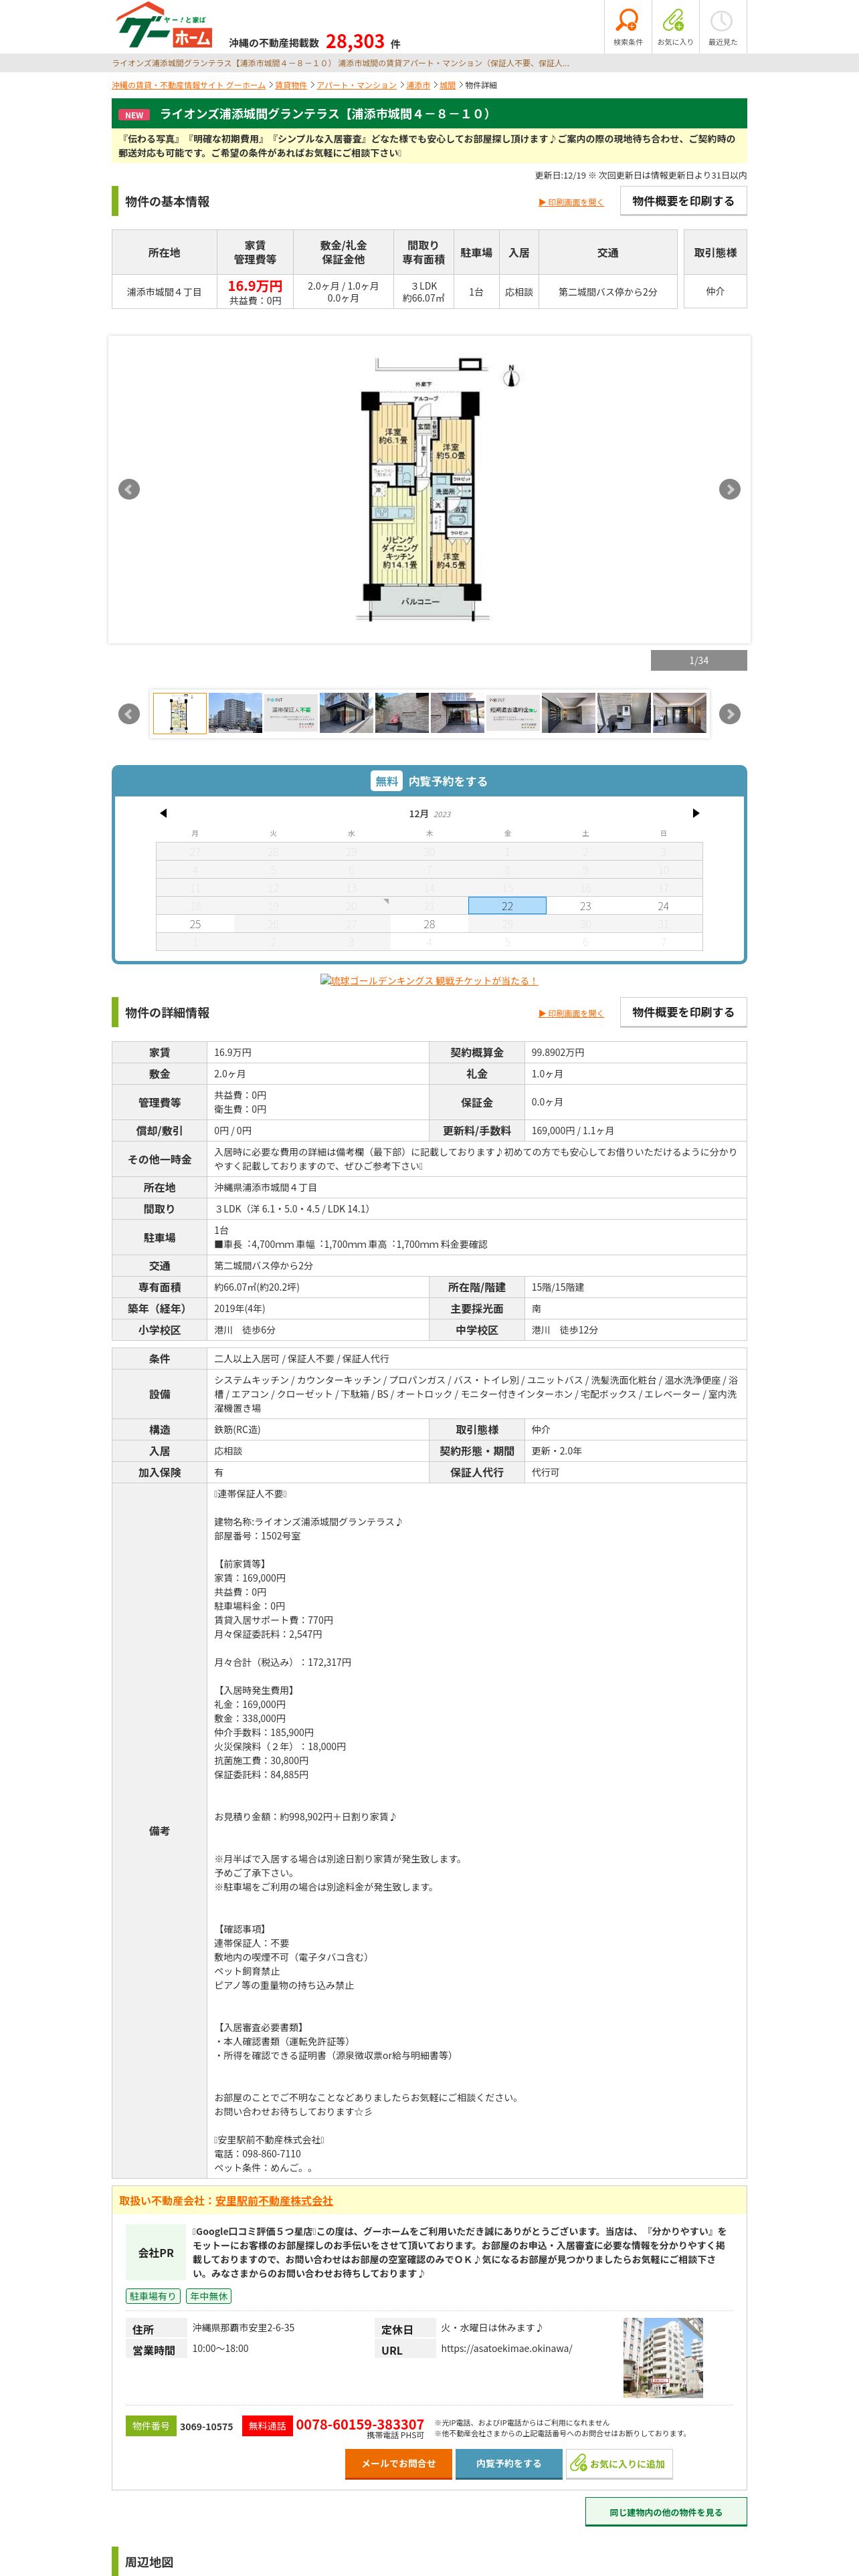
Task: Click 同じ建物内の他の物件を見る button
Action: [666, 2511]
